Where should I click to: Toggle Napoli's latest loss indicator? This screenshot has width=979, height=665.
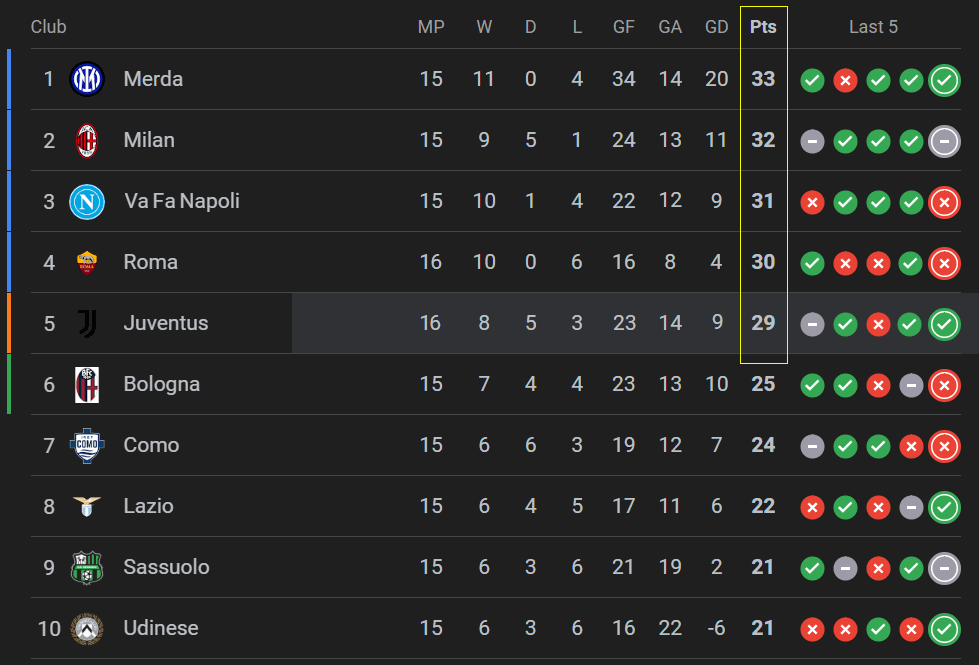944,202
